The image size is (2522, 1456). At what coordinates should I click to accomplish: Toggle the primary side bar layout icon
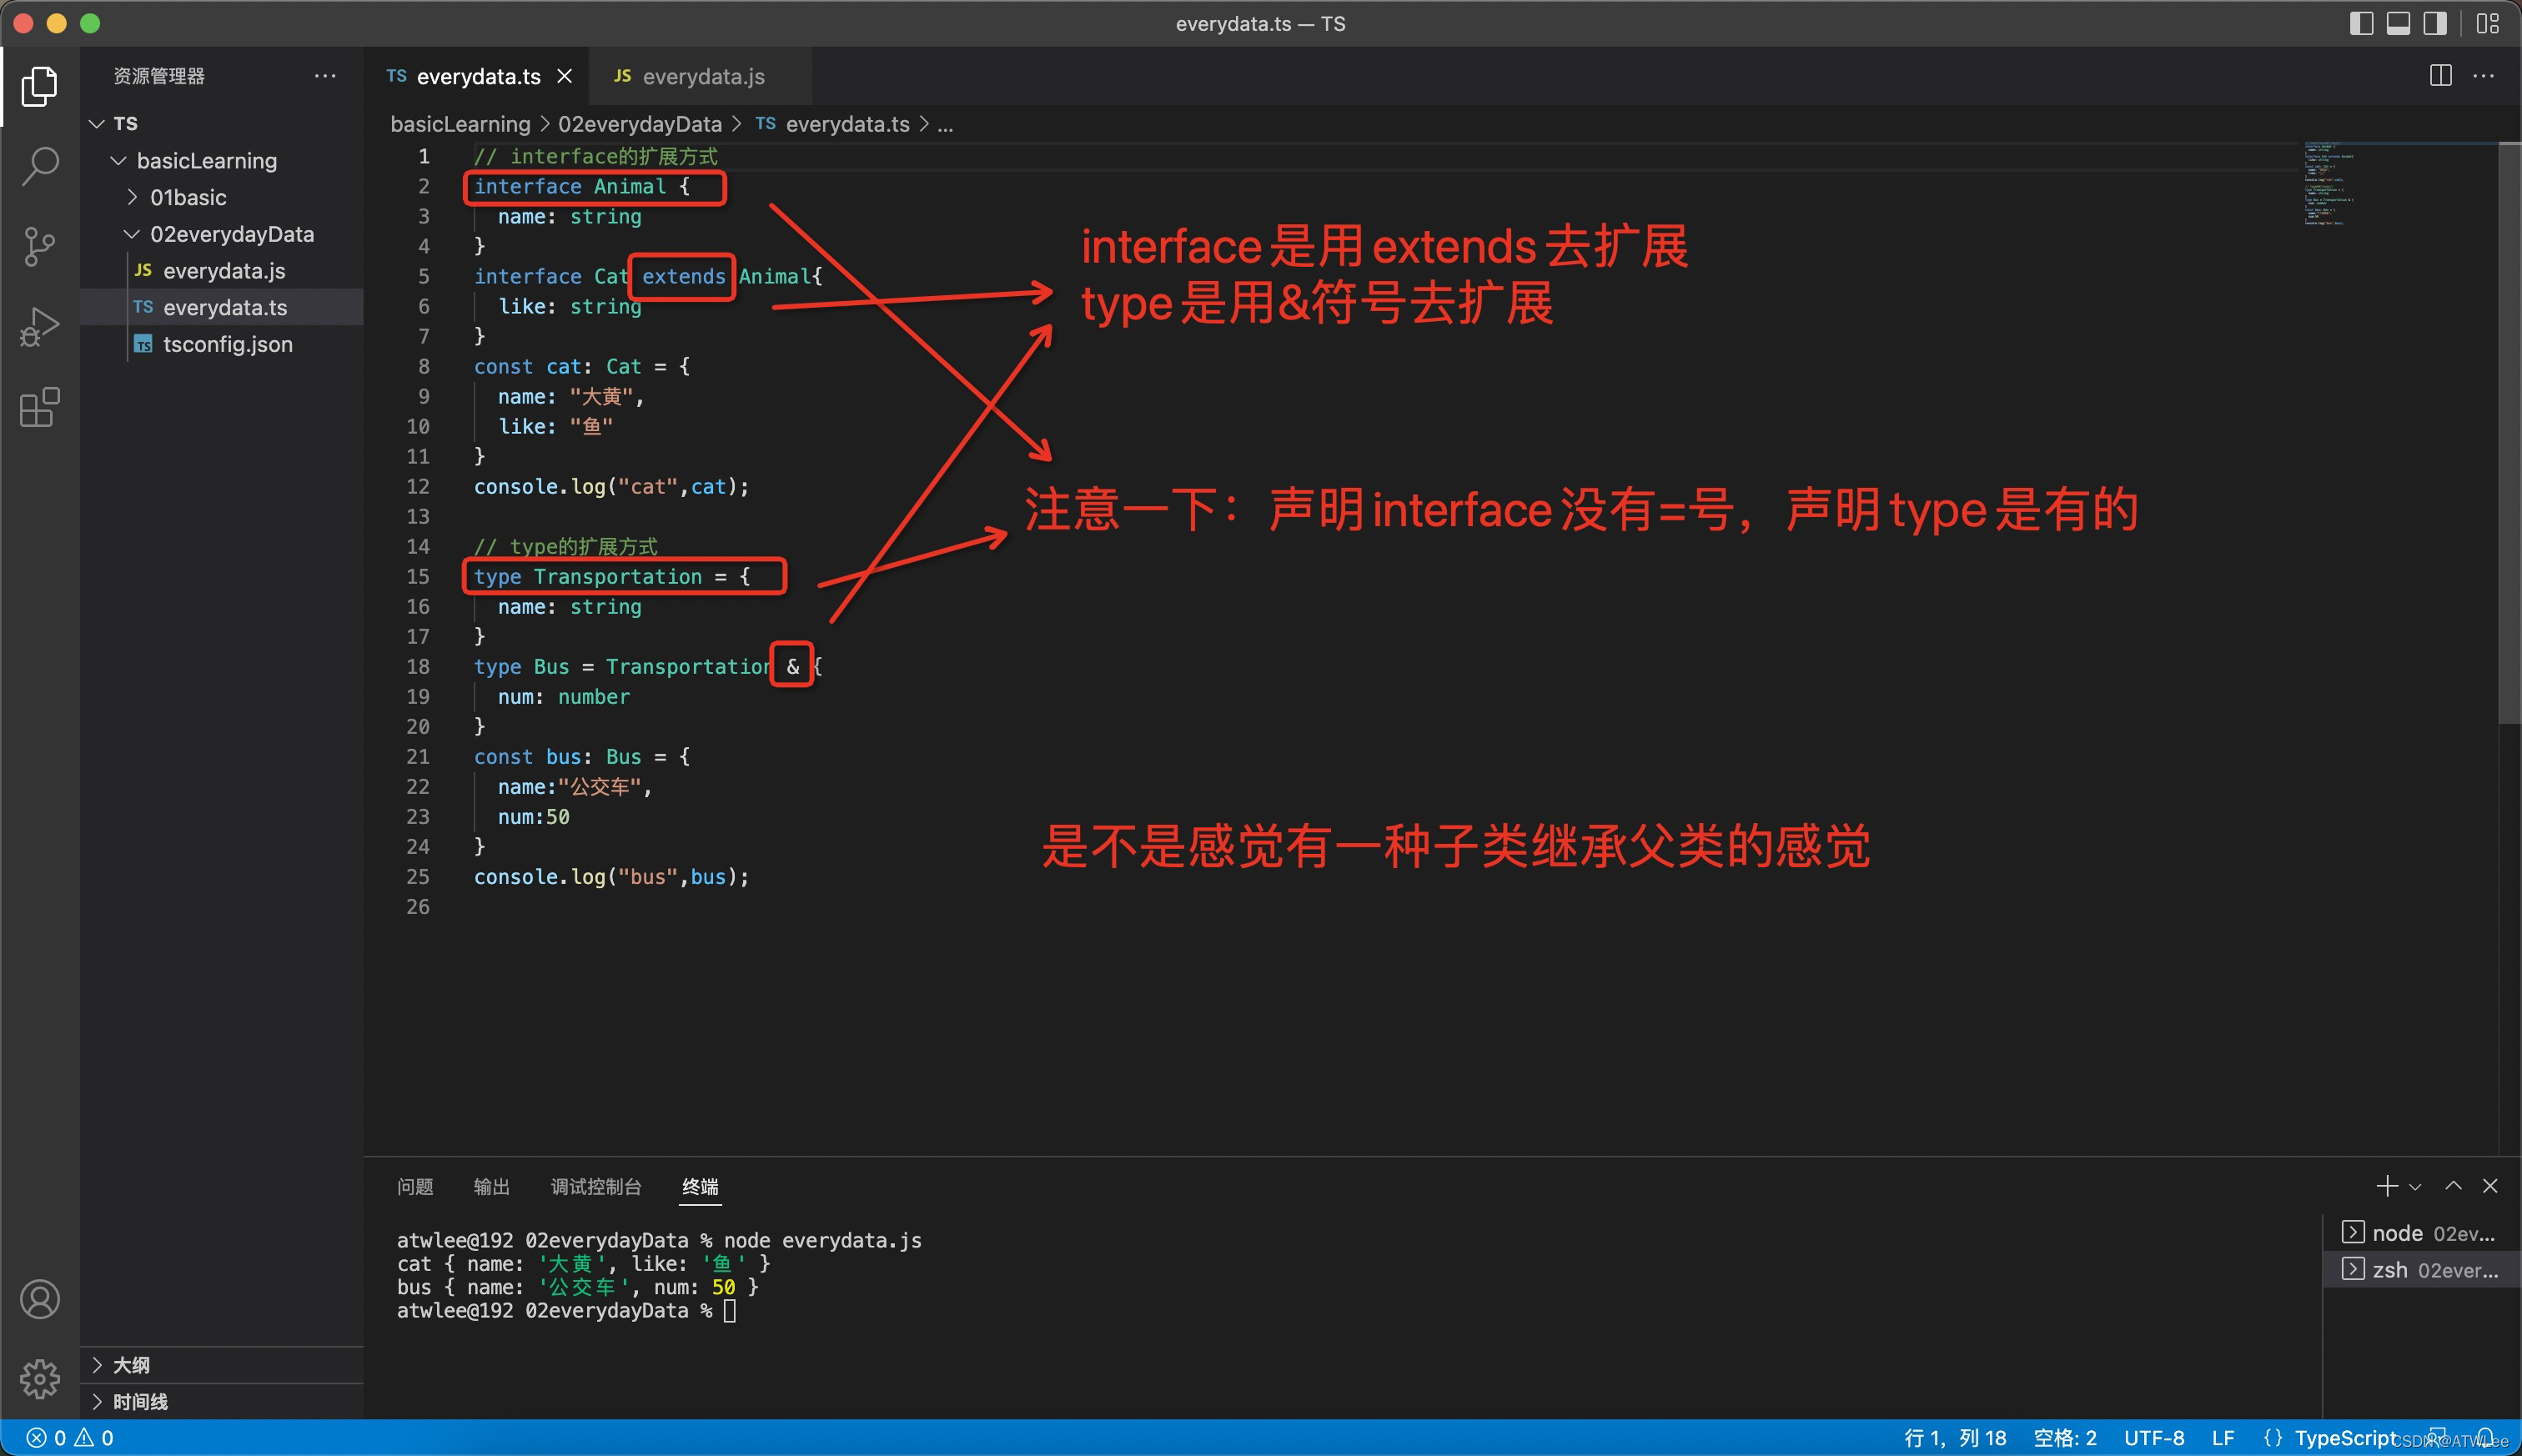[x=2361, y=23]
